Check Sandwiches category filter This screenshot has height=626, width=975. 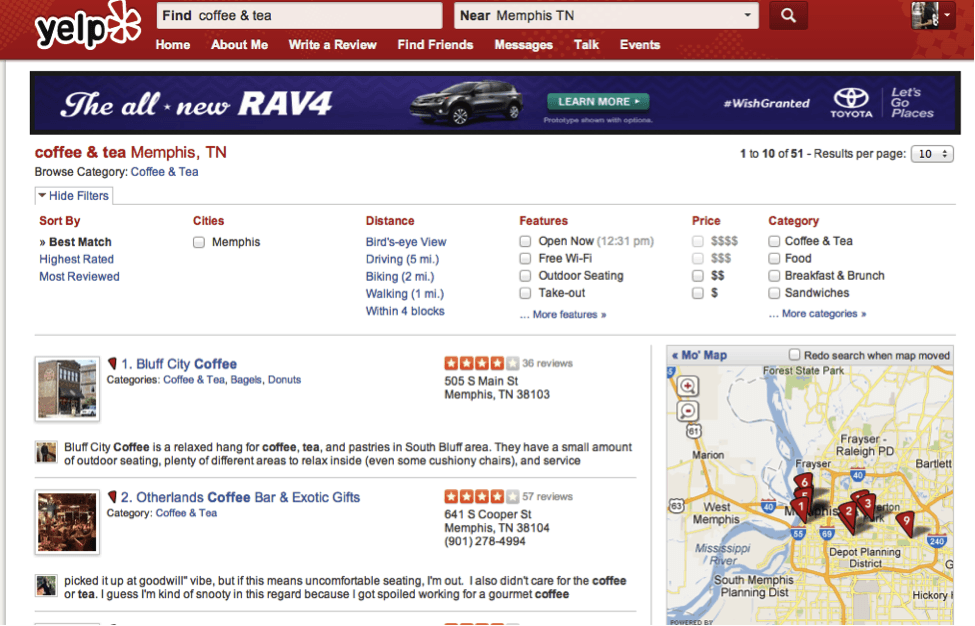pos(774,293)
